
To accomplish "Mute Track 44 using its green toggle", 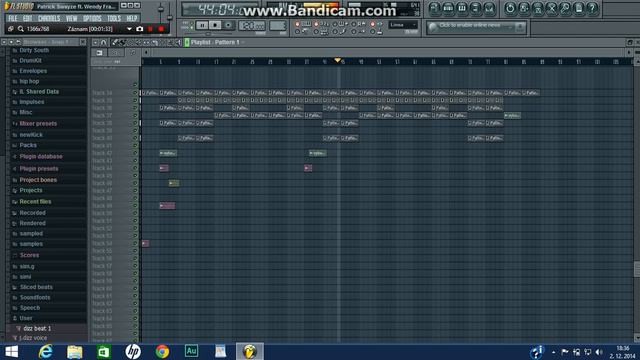I will 135,168.
